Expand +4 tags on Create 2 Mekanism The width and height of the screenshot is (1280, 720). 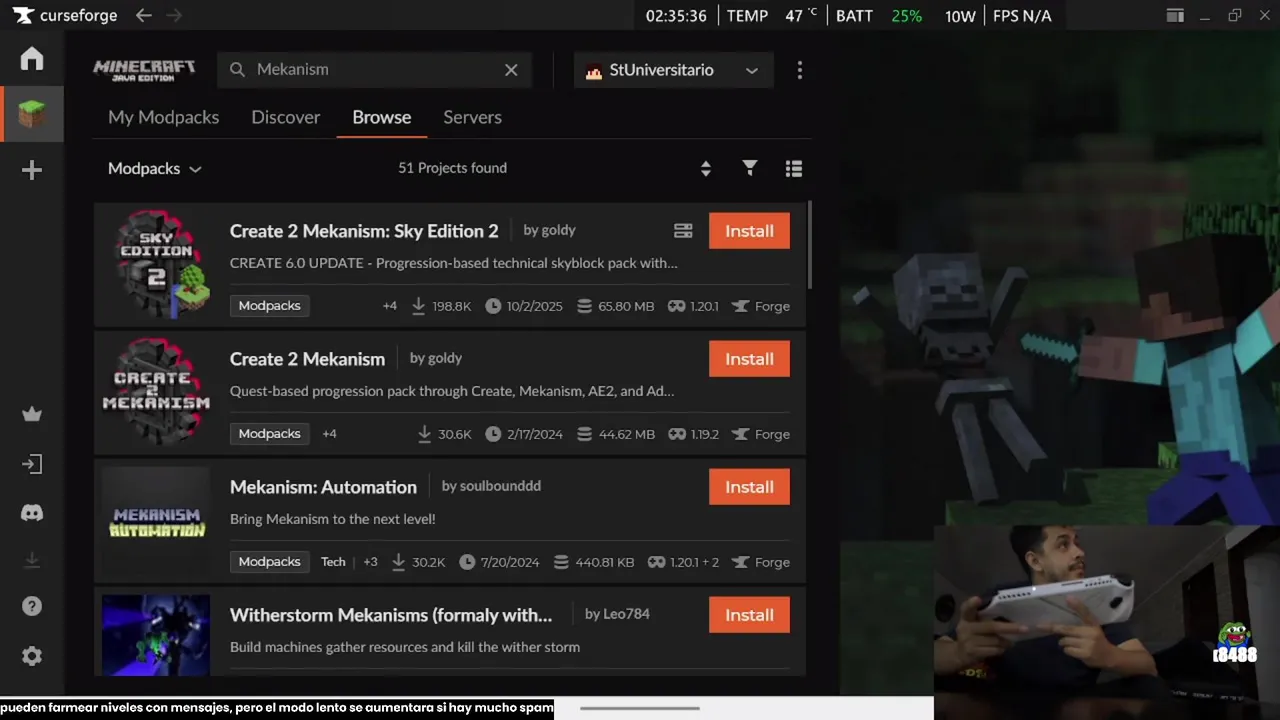(x=329, y=434)
